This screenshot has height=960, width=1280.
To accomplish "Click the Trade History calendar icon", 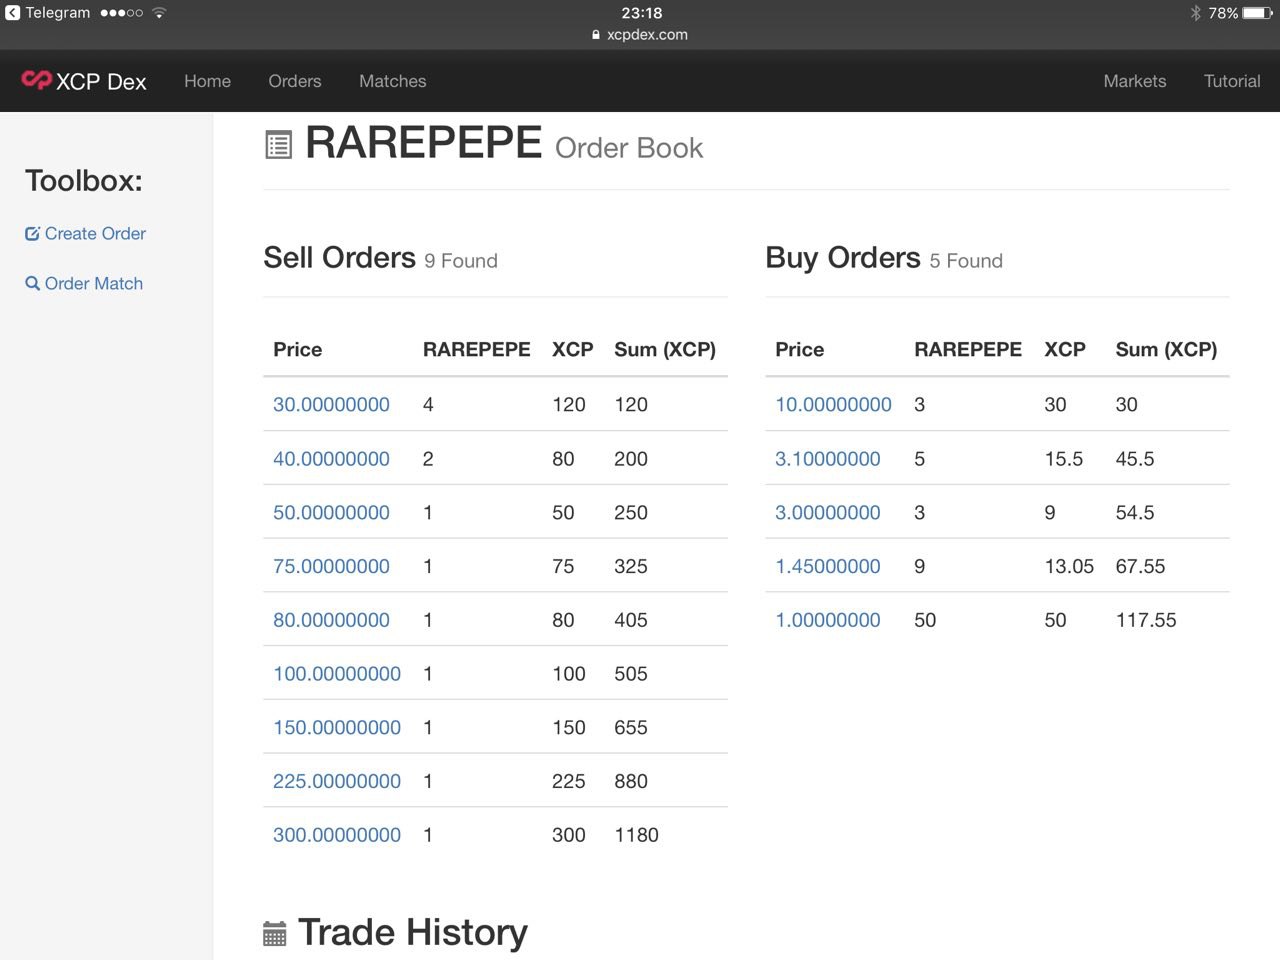I will pyautogui.click(x=274, y=934).
